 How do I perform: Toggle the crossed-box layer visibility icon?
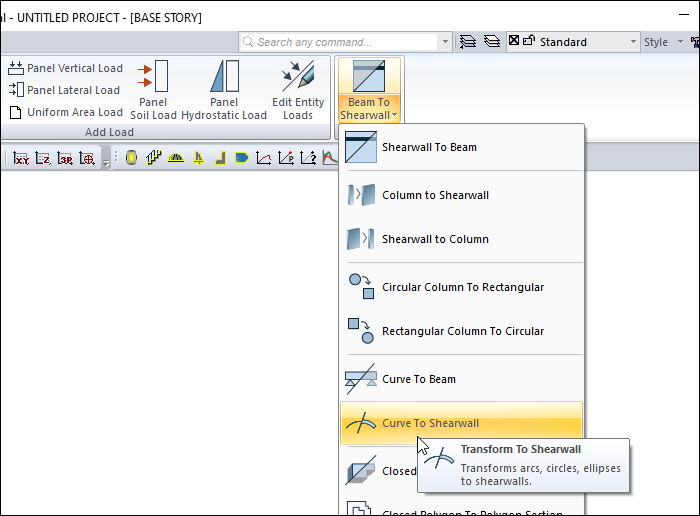click(514, 41)
